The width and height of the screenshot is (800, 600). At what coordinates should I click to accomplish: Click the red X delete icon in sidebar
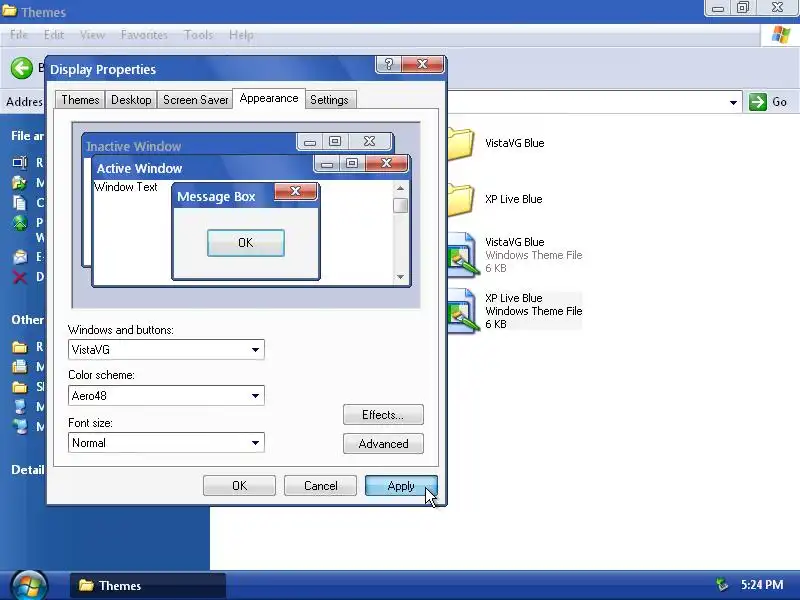[20, 277]
